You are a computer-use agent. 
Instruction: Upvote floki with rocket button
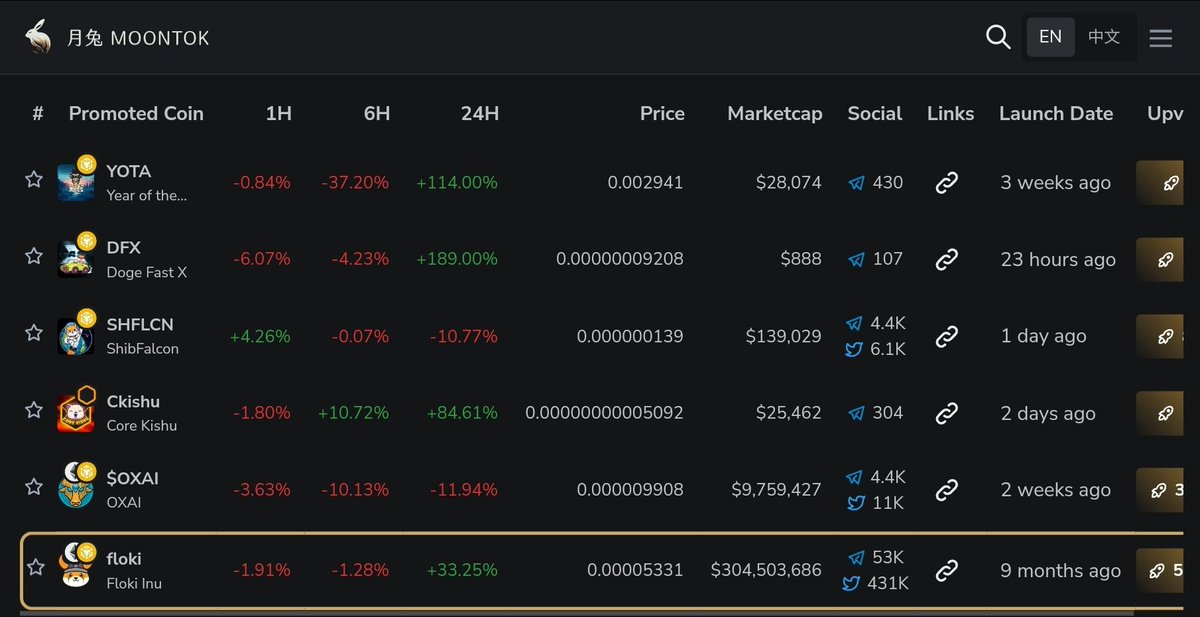coord(1161,571)
